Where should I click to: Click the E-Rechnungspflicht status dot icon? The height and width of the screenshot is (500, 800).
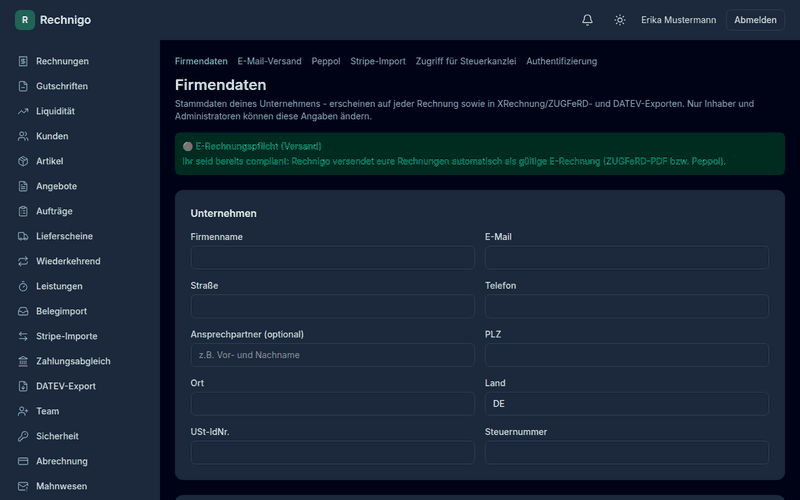point(188,146)
